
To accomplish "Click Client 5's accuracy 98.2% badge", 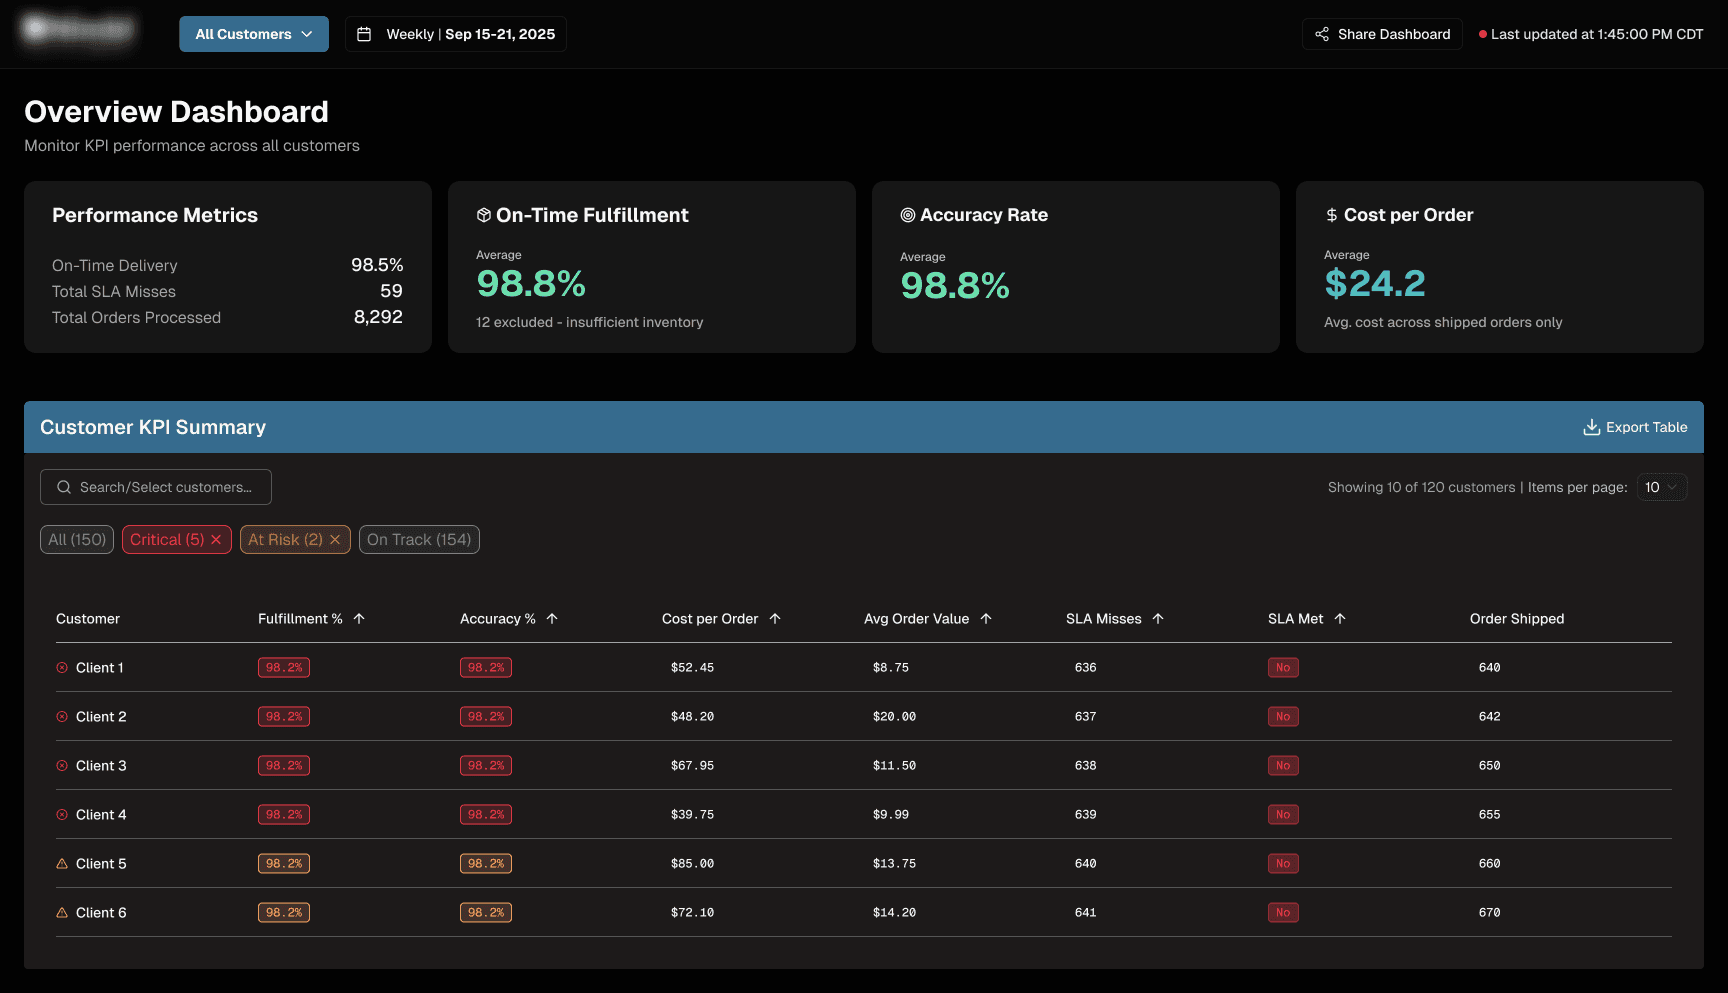I will 486,864.
